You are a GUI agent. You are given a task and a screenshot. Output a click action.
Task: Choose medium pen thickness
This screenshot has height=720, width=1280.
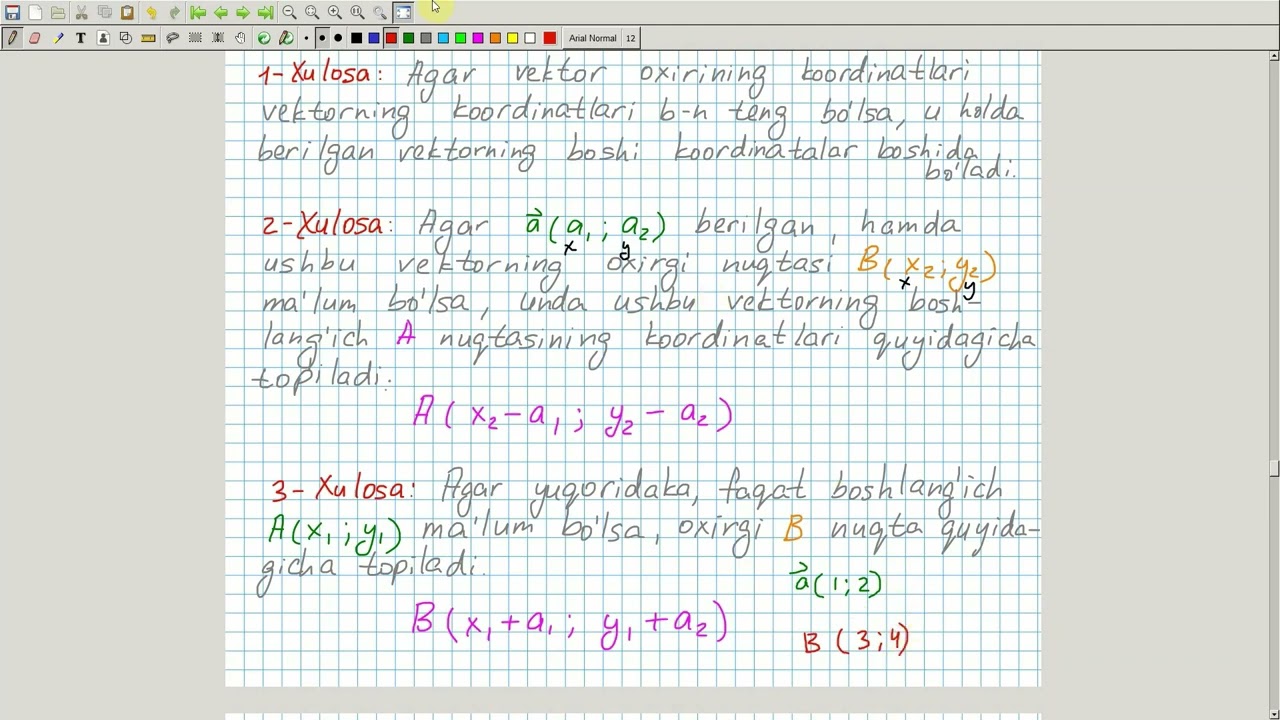coord(322,38)
